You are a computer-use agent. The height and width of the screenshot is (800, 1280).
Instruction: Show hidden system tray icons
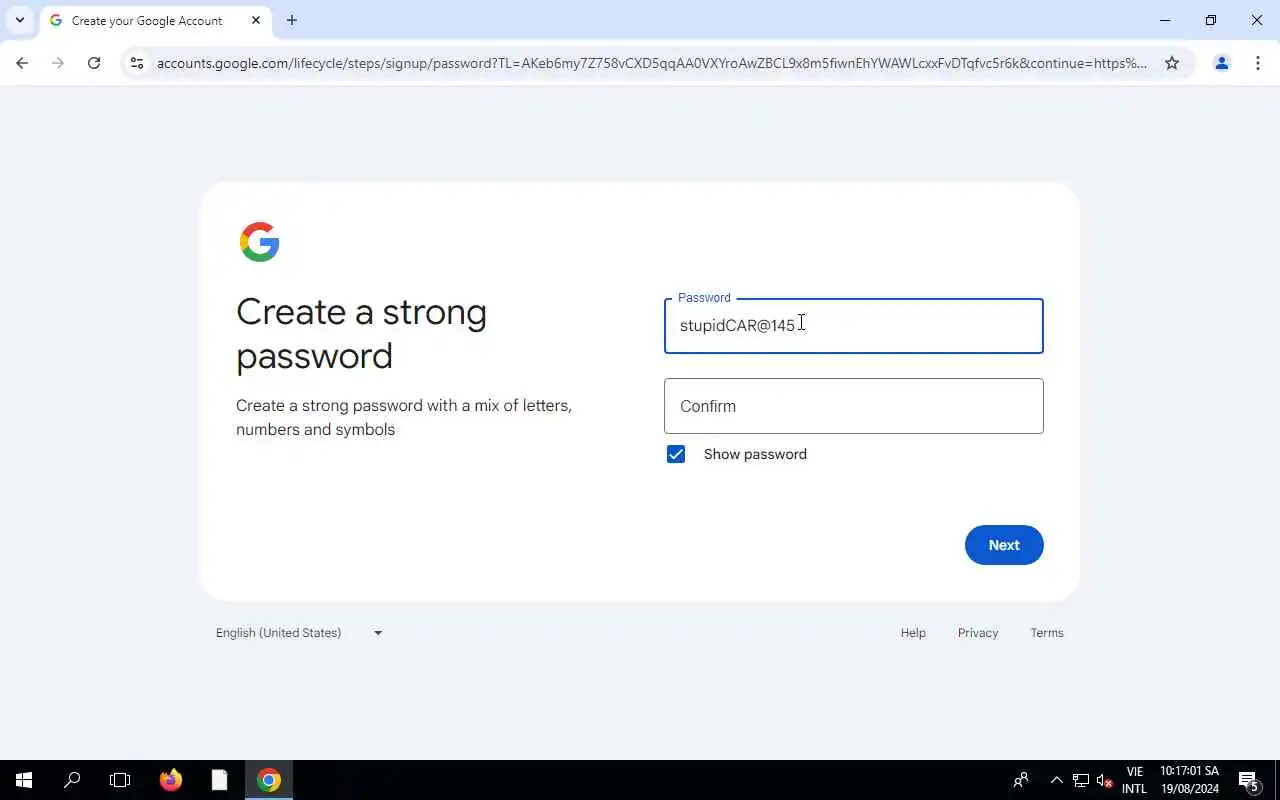click(x=1056, y=780)
